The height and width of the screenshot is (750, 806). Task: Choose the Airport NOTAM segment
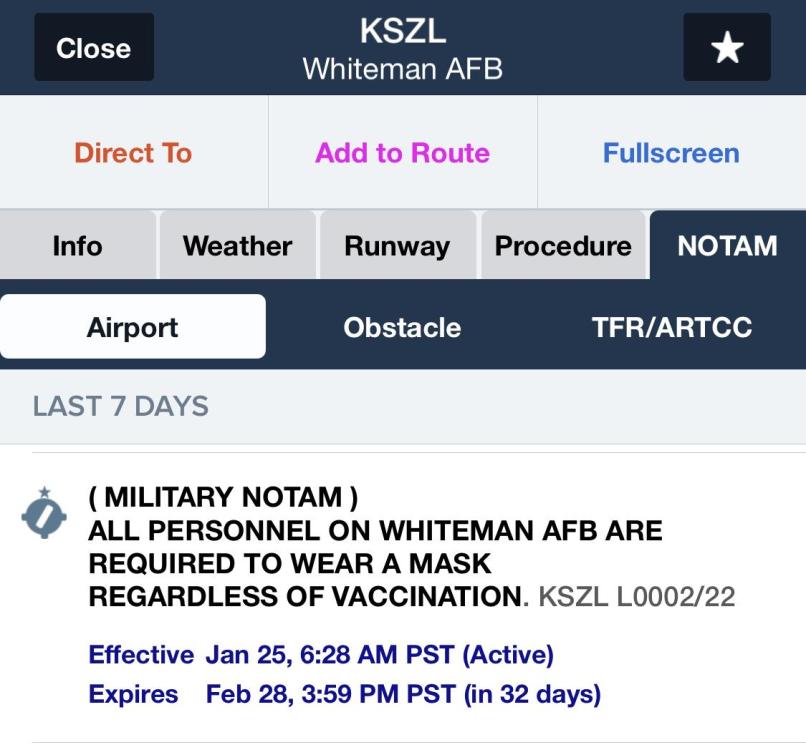pos(133,327)
